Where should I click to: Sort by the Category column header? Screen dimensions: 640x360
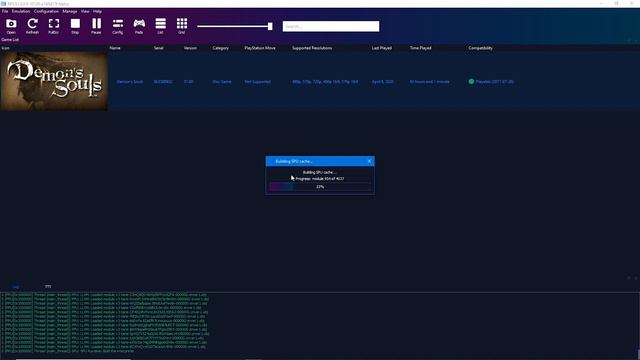pos(220,48)
